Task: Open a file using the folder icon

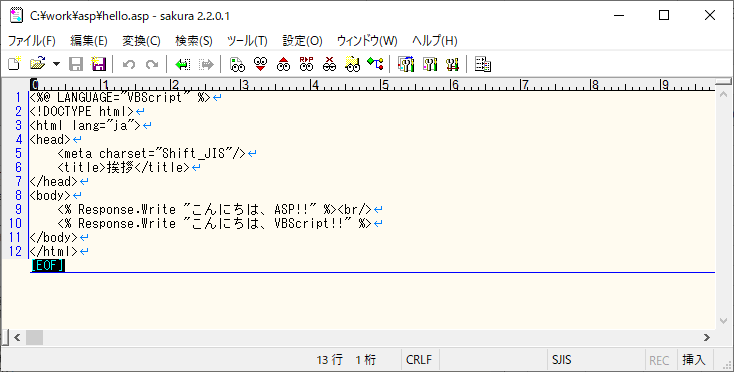Action: 37,64
